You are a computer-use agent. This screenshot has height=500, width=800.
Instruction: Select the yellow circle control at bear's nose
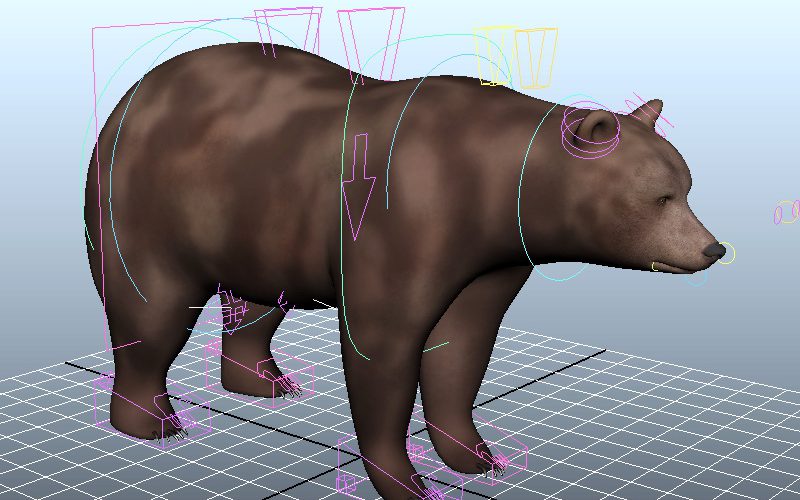[x=728, y=253]
